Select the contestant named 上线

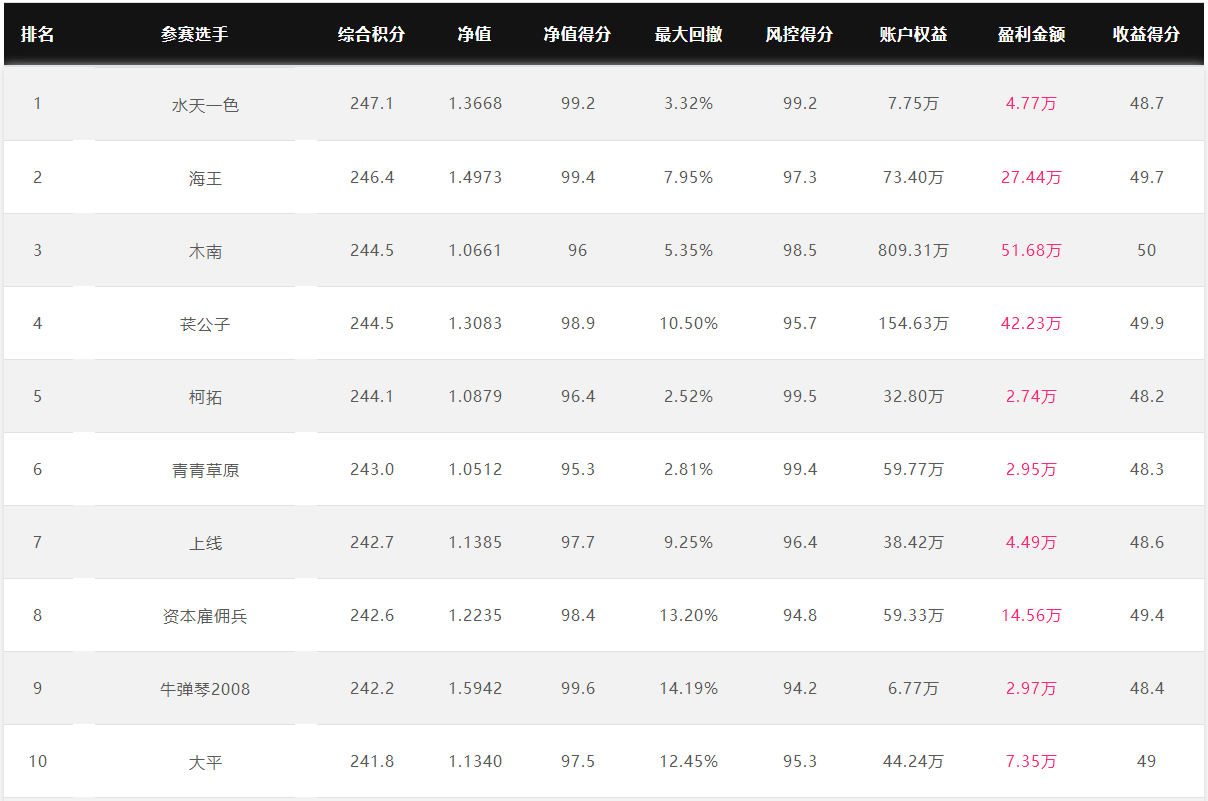coord(205,543)
